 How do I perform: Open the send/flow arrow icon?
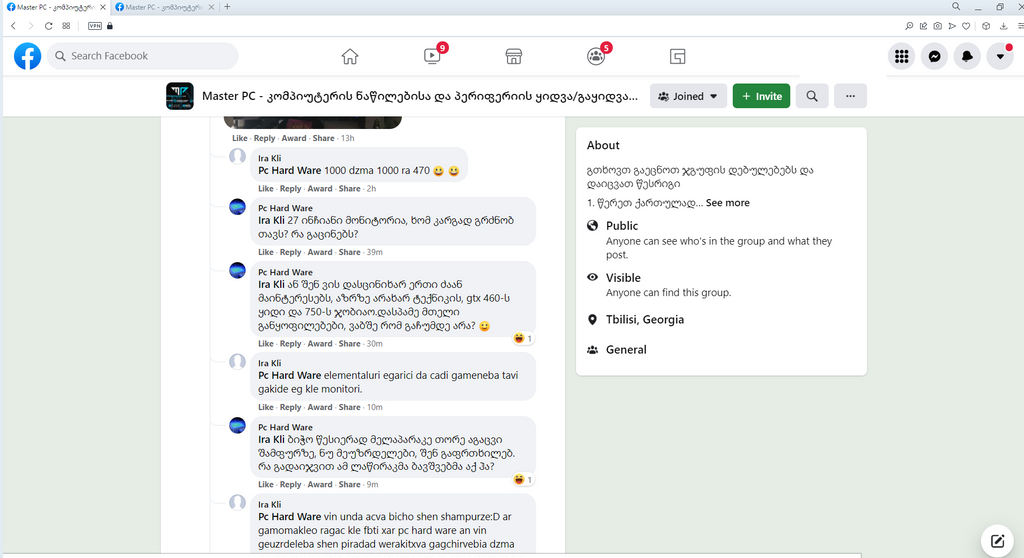(x=952, y=26)
